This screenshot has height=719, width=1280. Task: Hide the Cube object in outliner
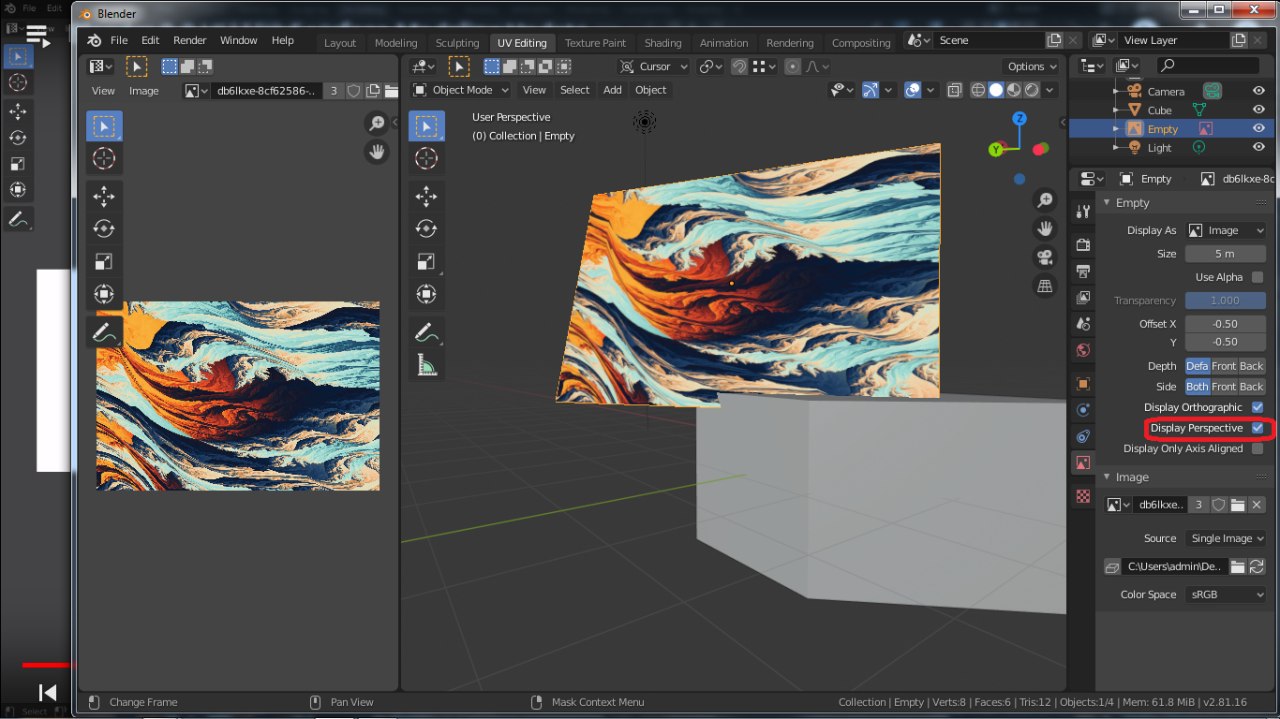1259,110
